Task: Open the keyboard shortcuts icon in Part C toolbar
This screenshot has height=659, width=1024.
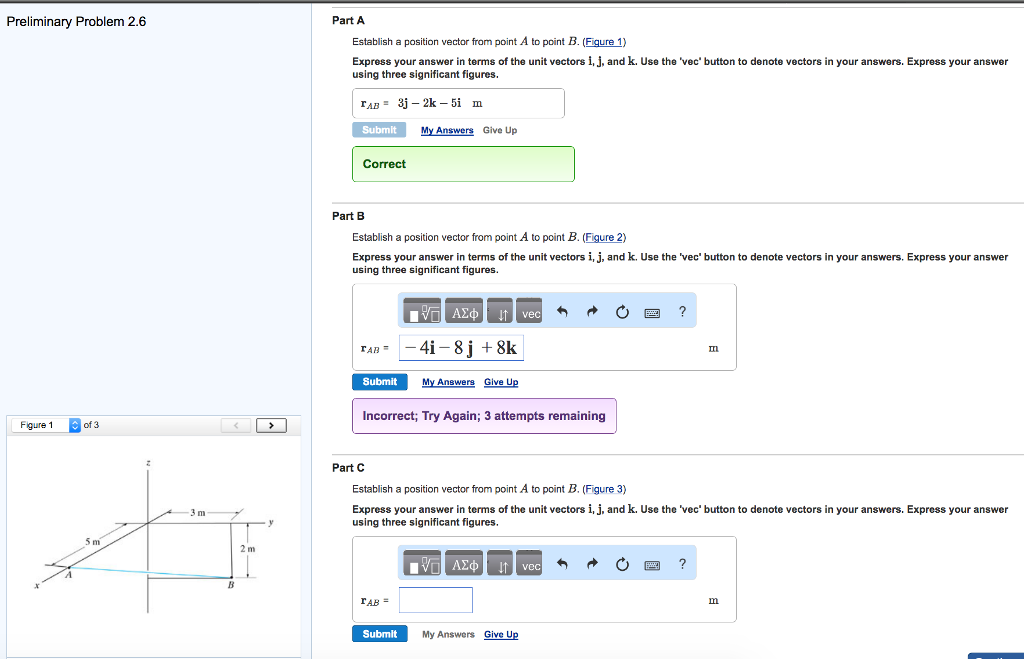Action: (x=651, y=565)
